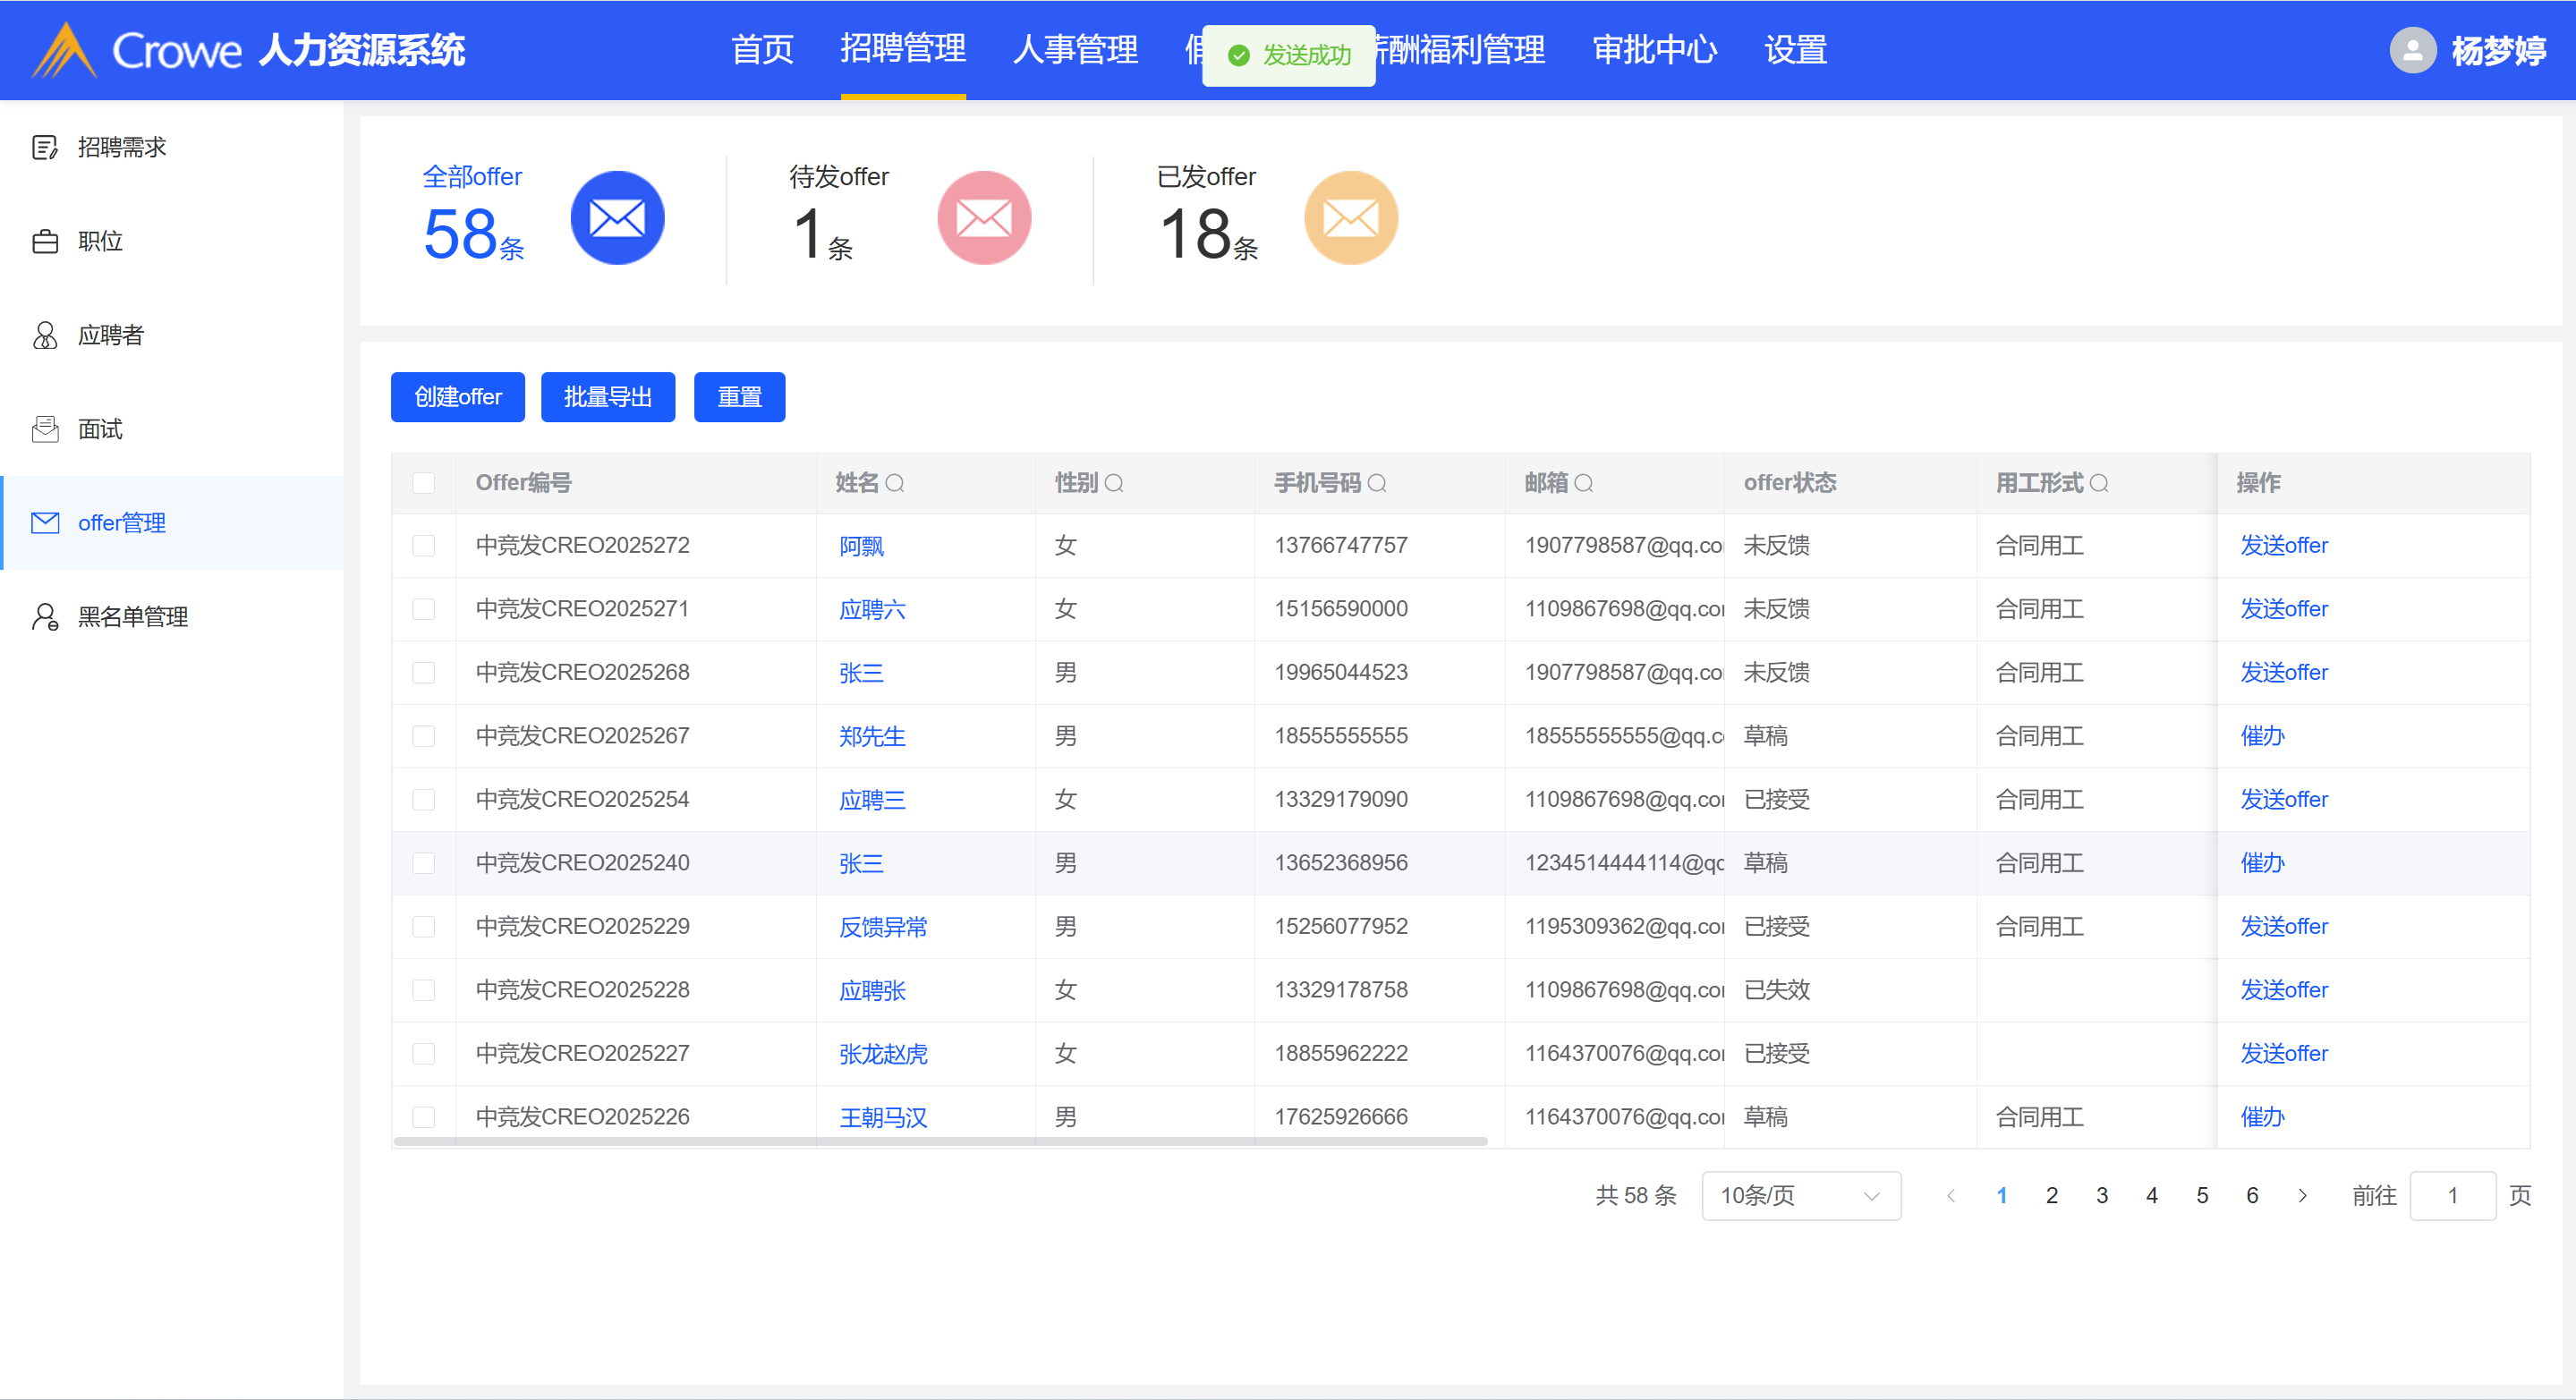Image resolution: width=2576 pixels, height=1400 pixels.
Task: Click the orange 已发offer envelope icon
Action: click(1351, 218)
